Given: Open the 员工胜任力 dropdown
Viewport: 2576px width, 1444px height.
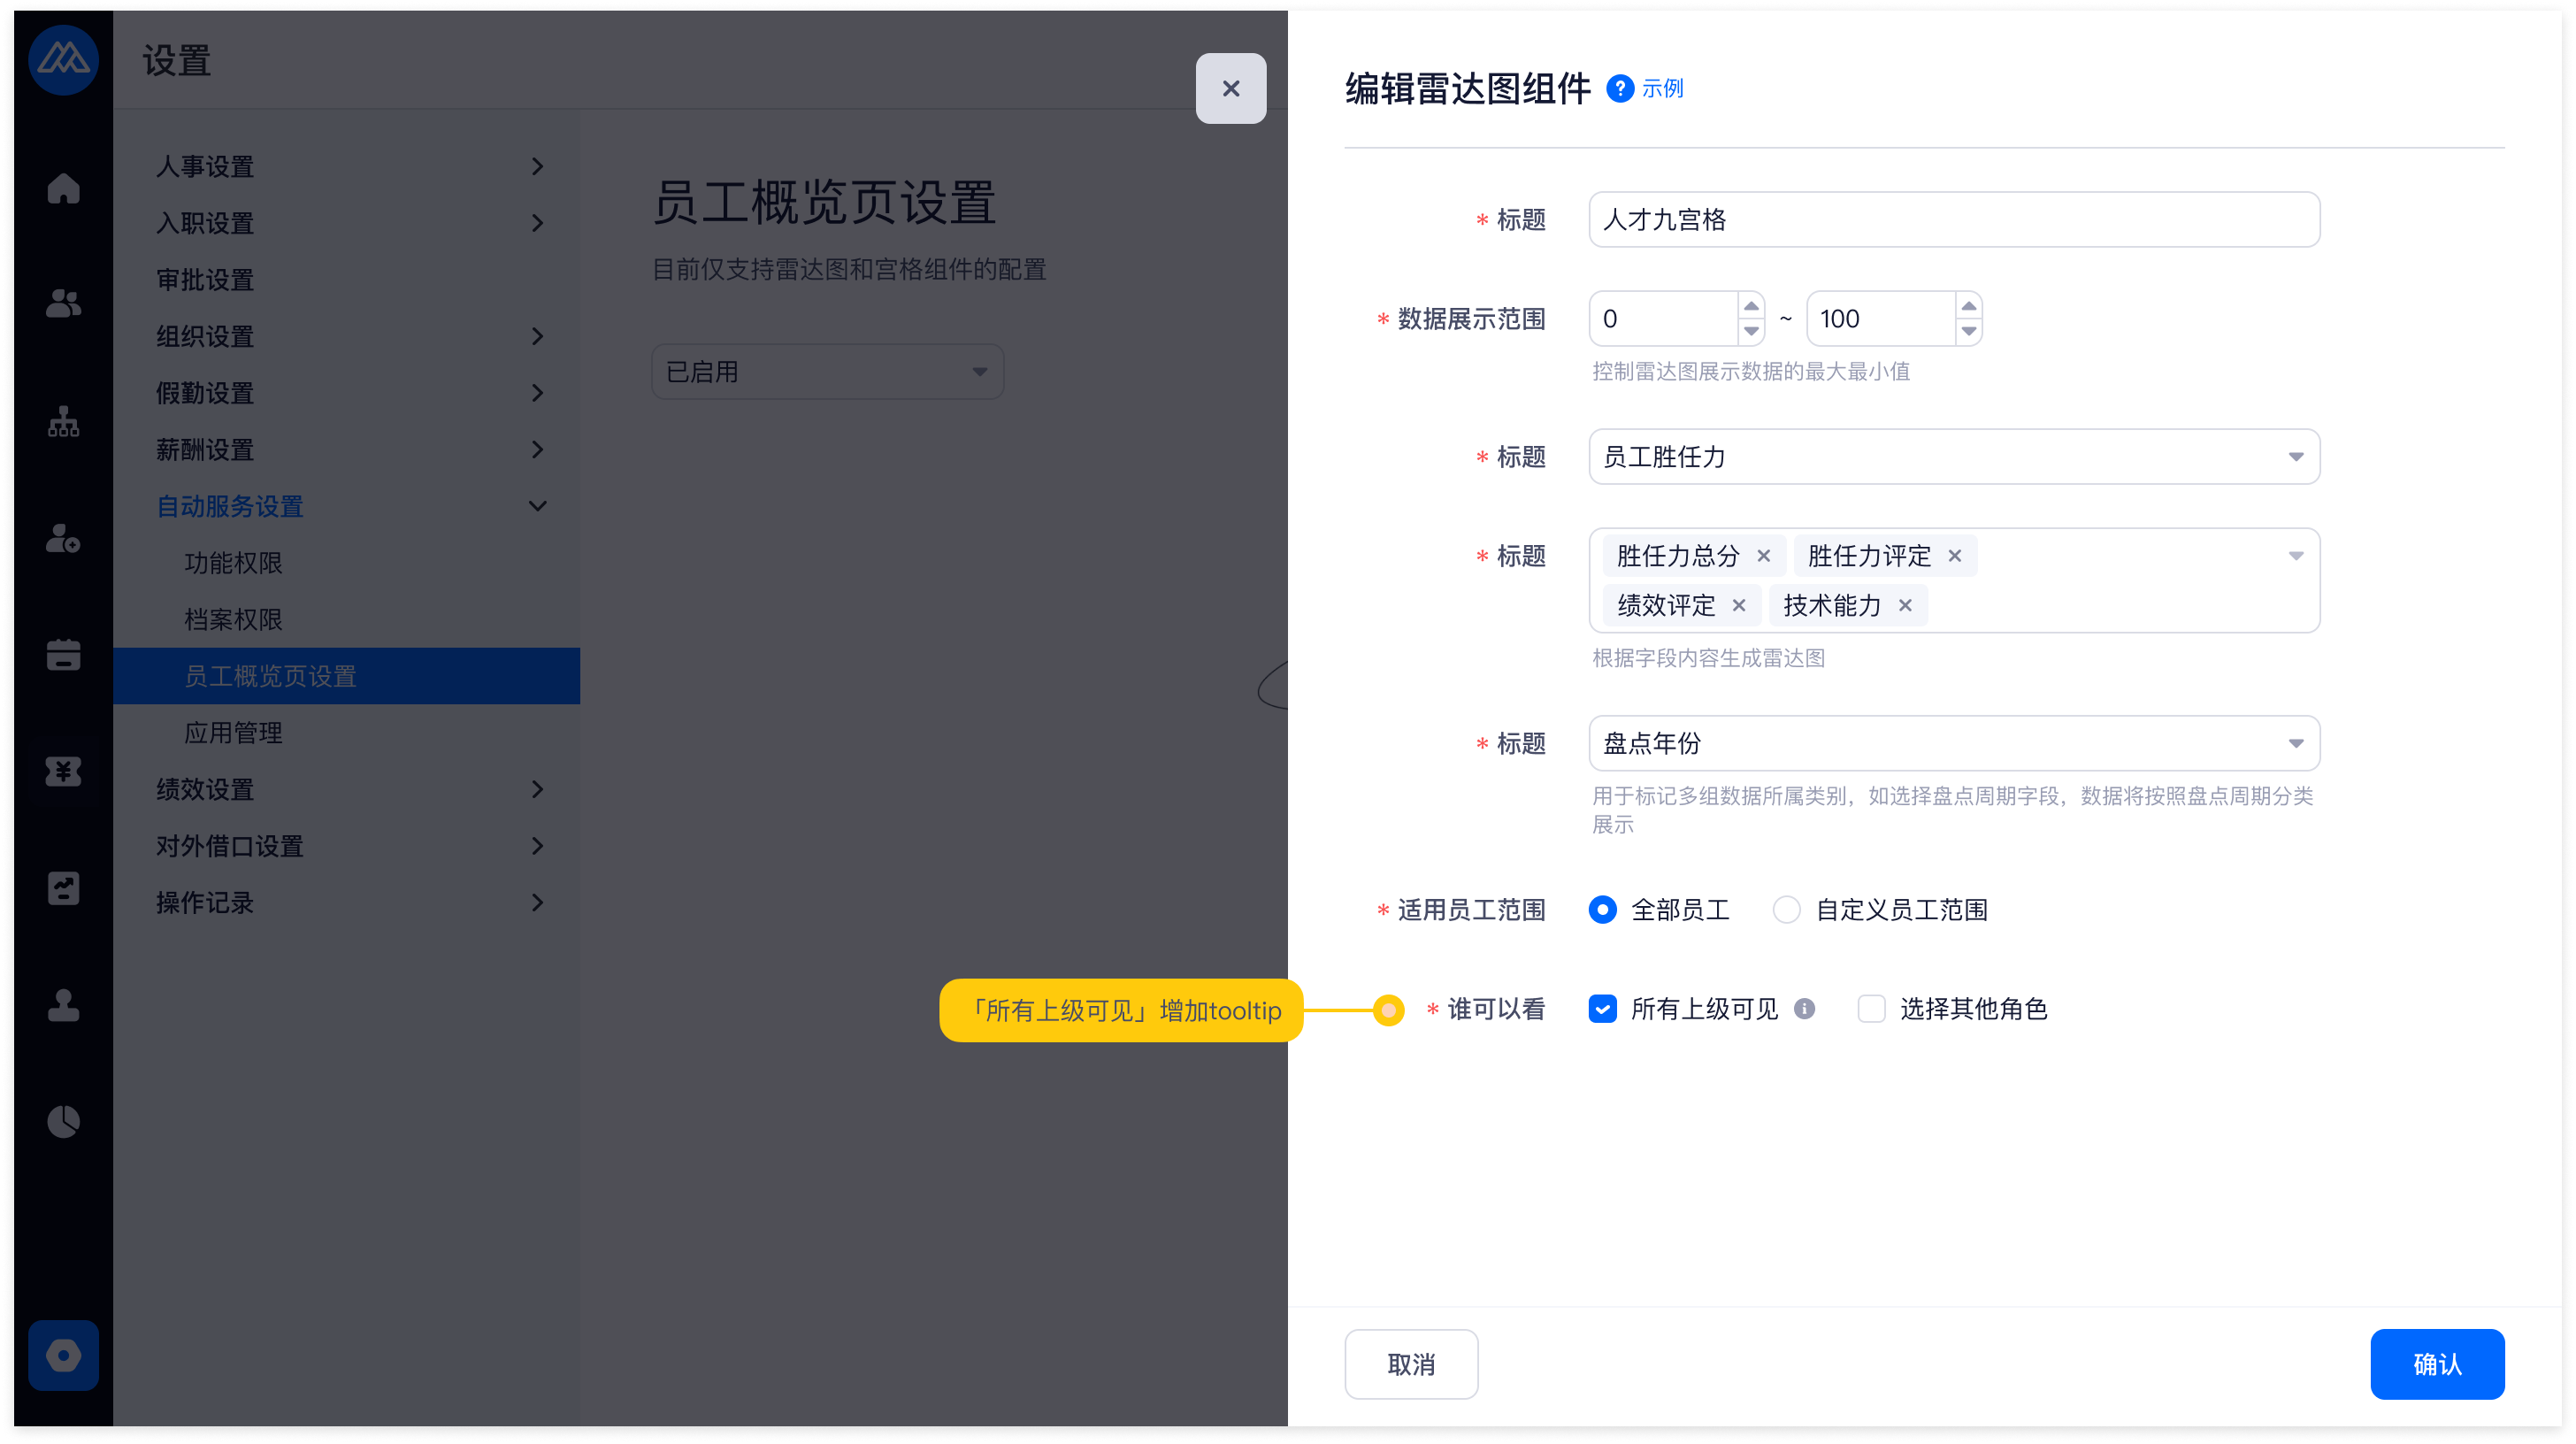Looking at the screenshot, I should click(1954, 457).
